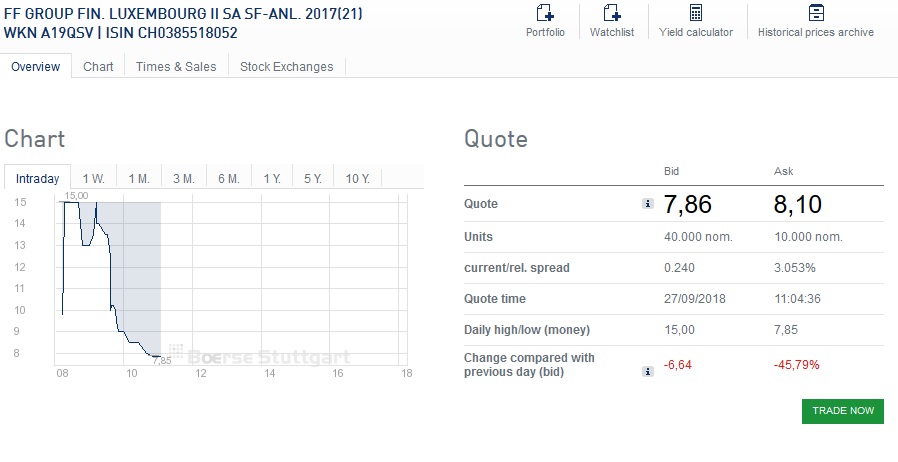The width and height of the screenshot is (898, 462).
Task: Click the Units row label
Action: click(x=478, y=237)
